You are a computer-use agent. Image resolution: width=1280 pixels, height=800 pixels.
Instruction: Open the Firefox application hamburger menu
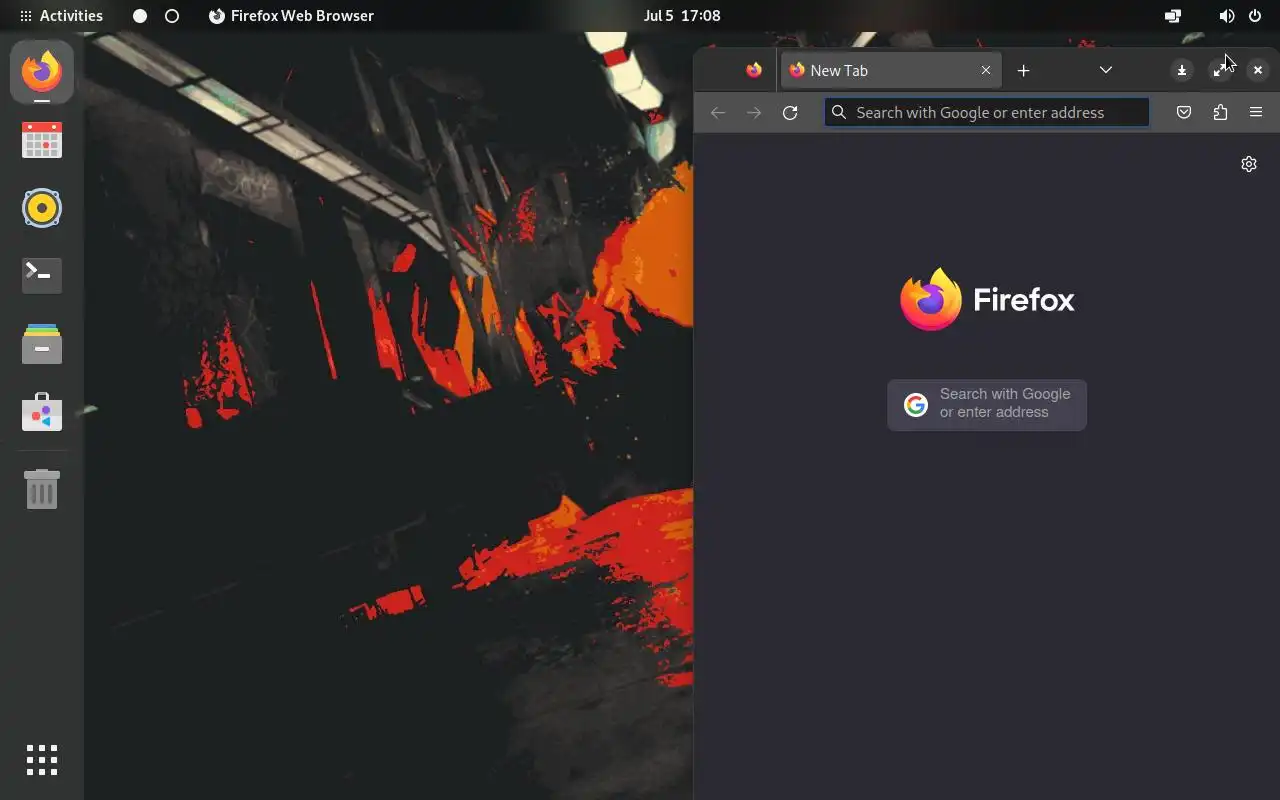[x=1256, y=112]
